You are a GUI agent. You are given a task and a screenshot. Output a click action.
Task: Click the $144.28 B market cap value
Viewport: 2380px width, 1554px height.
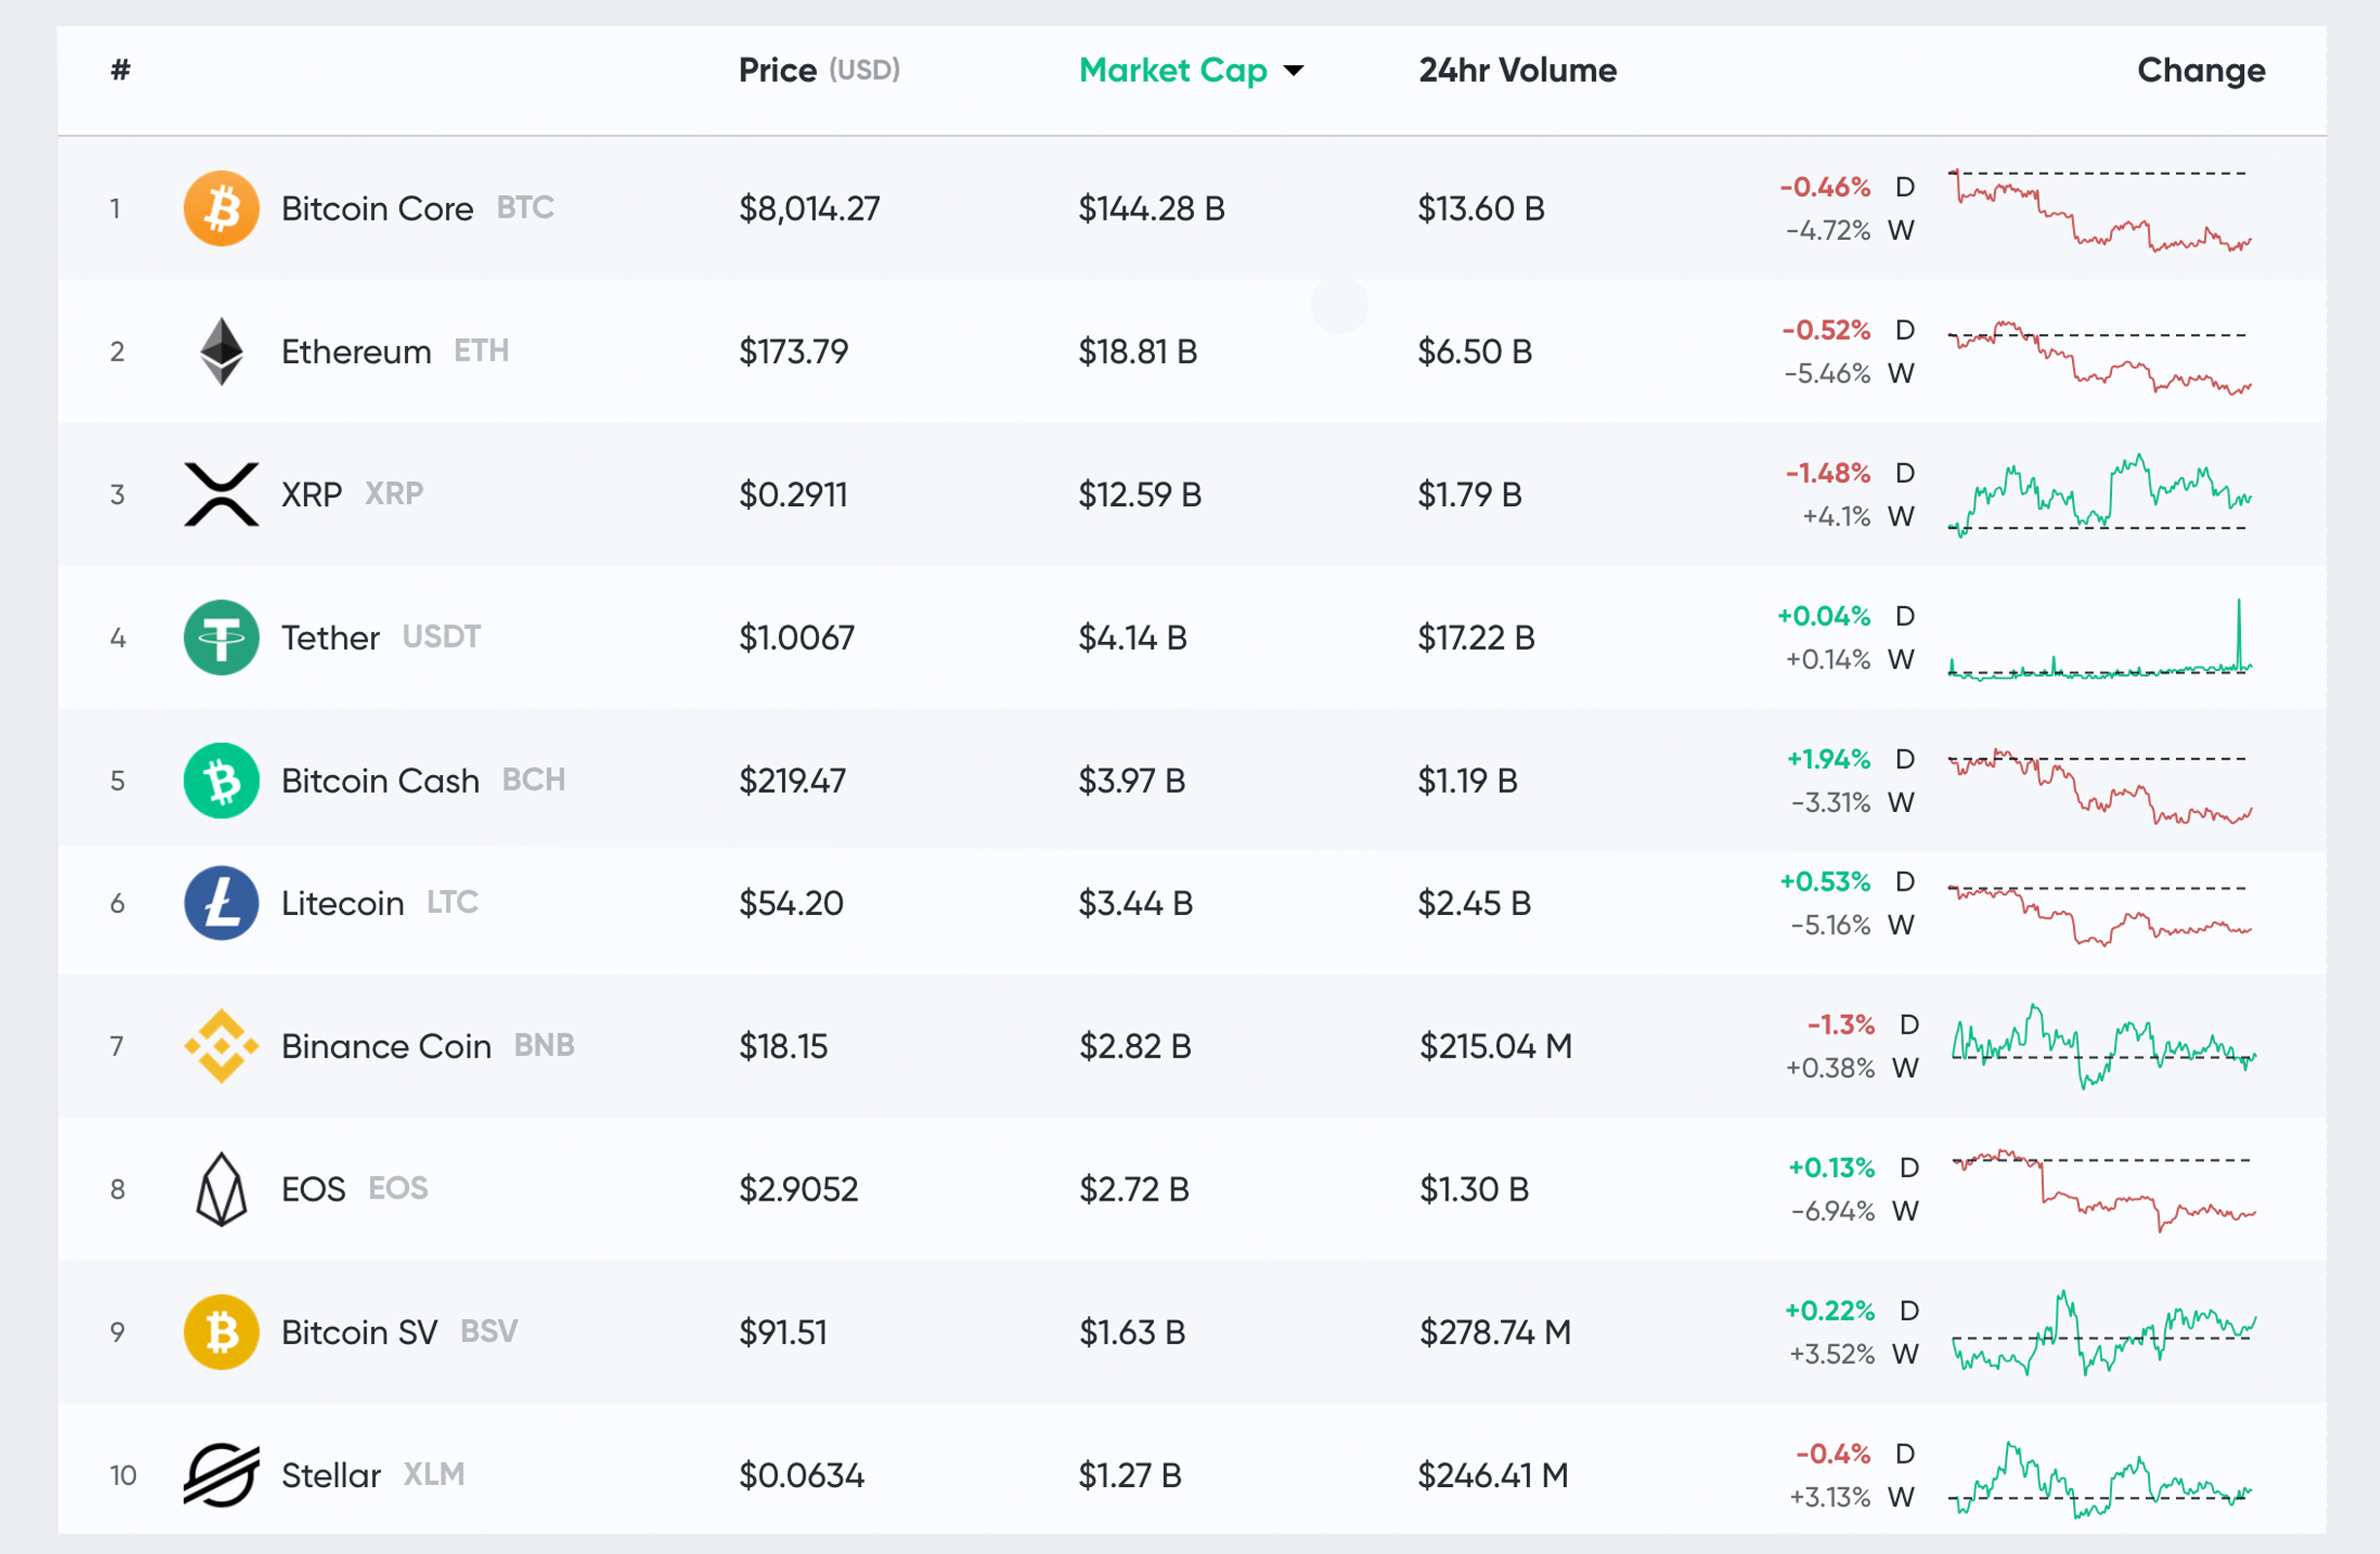(1151, 208)
